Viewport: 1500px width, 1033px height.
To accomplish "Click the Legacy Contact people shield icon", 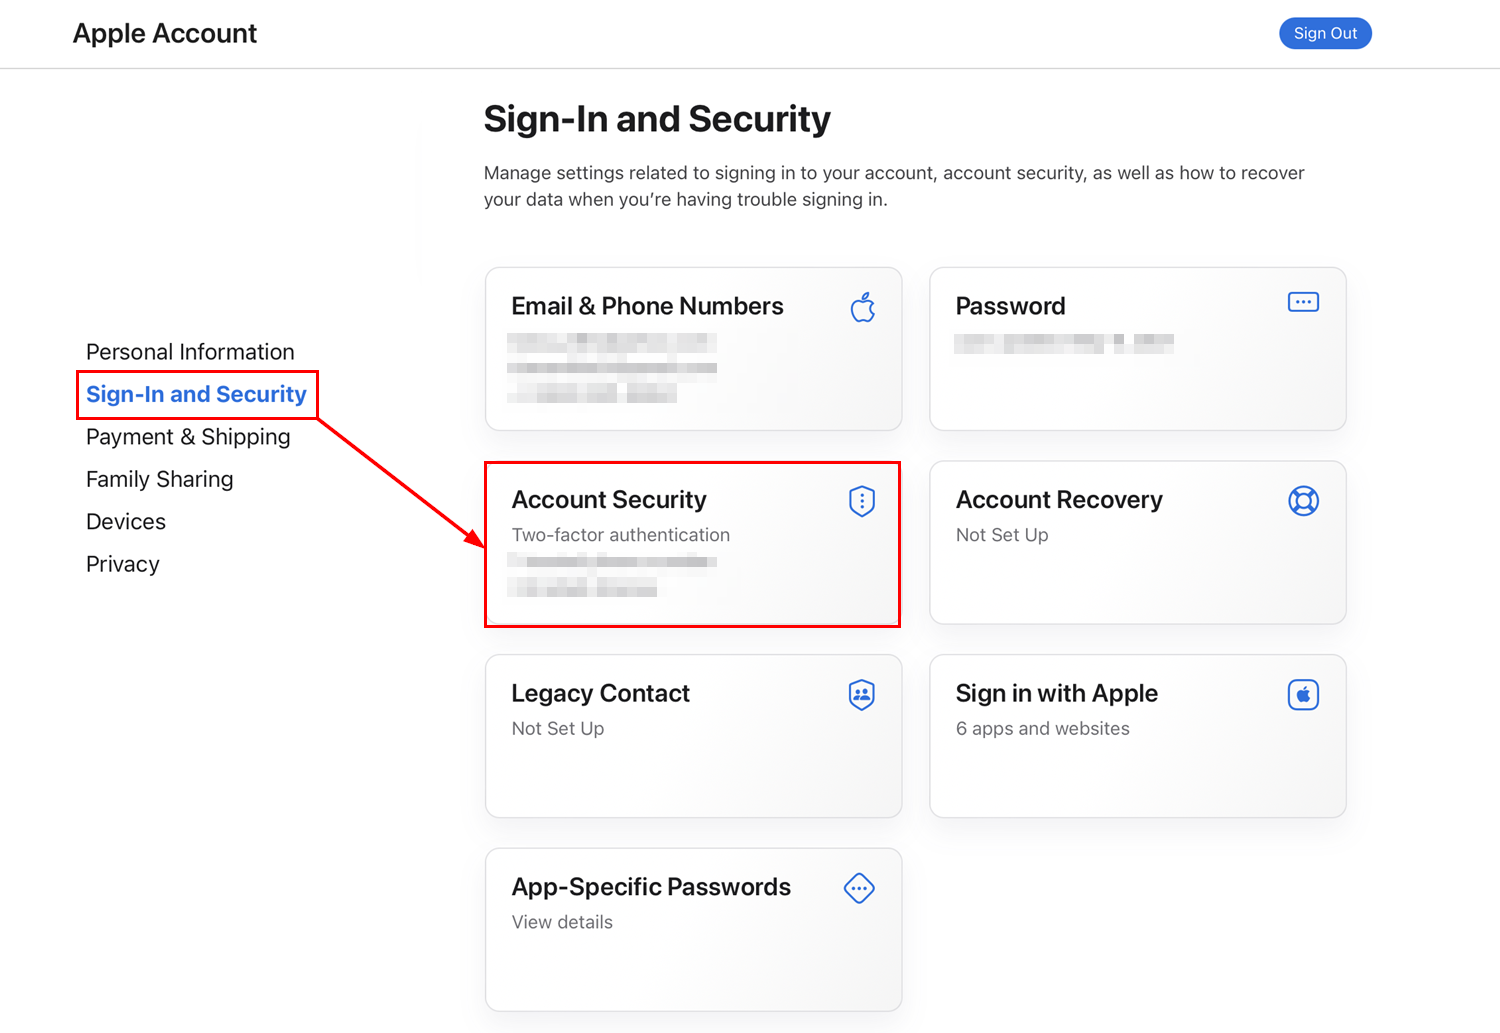I will (x=861, y=694).
